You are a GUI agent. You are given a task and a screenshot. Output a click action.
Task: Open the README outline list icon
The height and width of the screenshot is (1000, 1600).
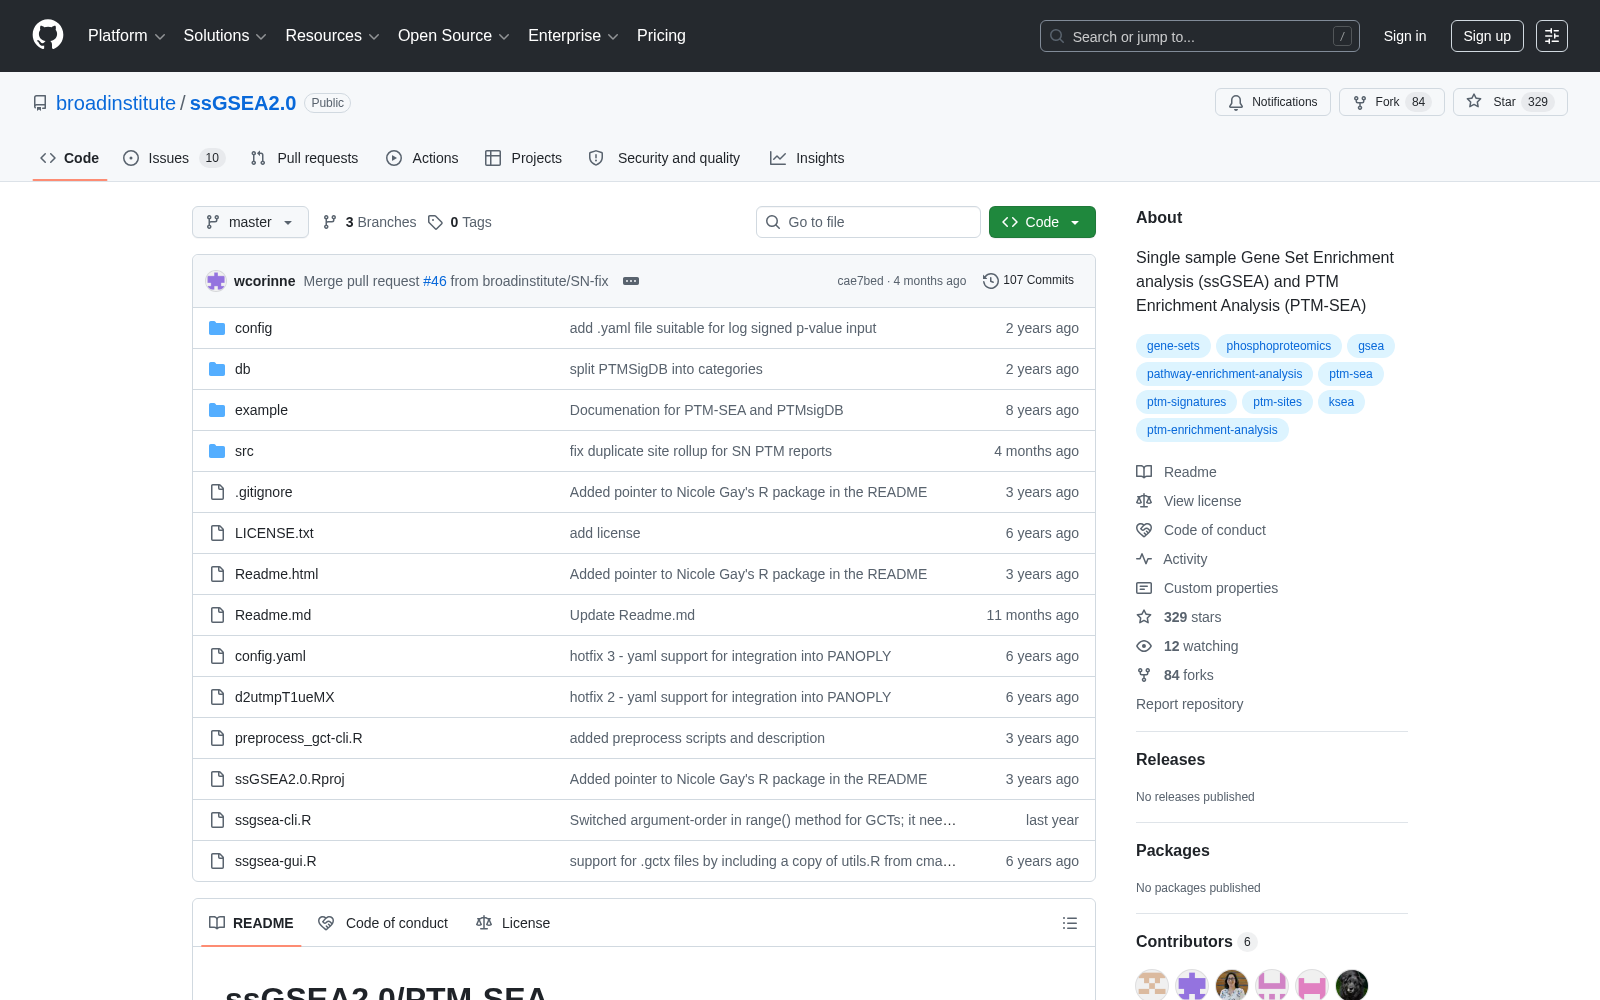click(1070, 923)
